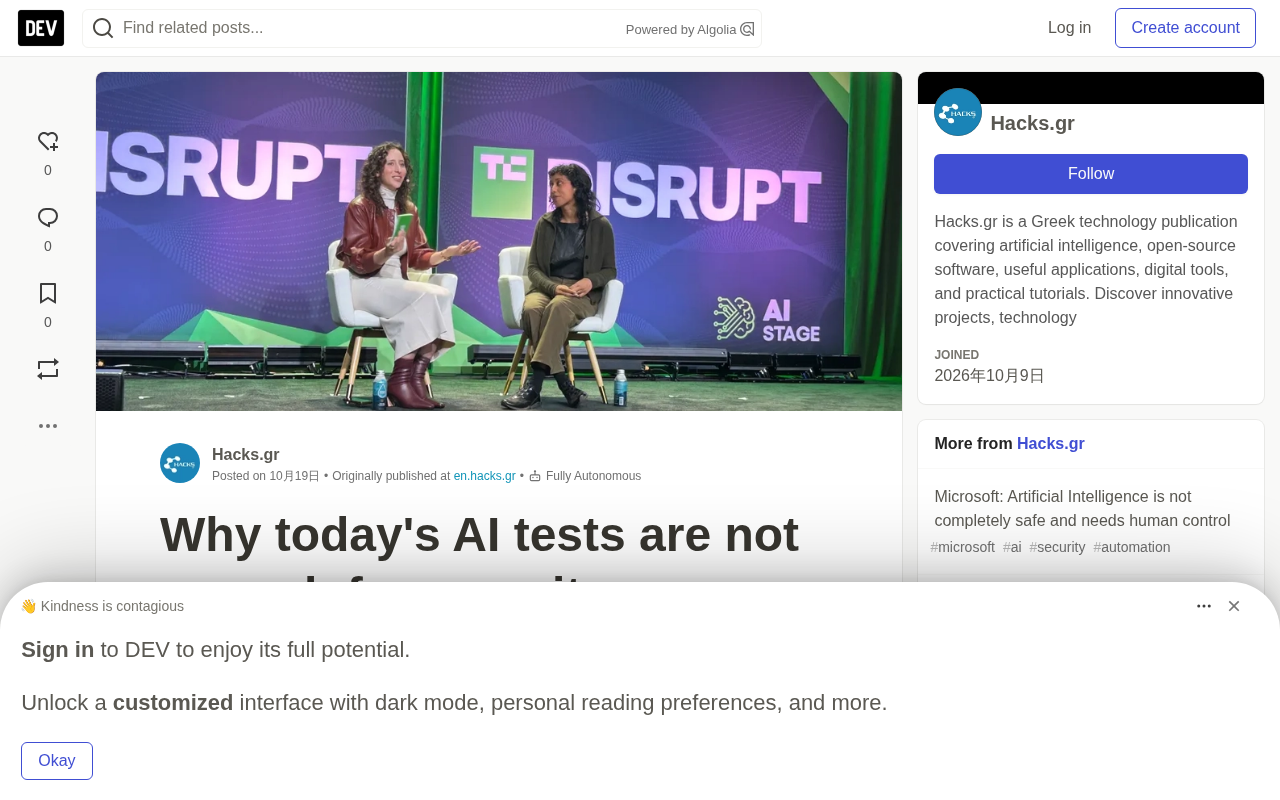1280x800 pixels.
Task: Select the #ai tag
Action: click(x=1012, y=547)
